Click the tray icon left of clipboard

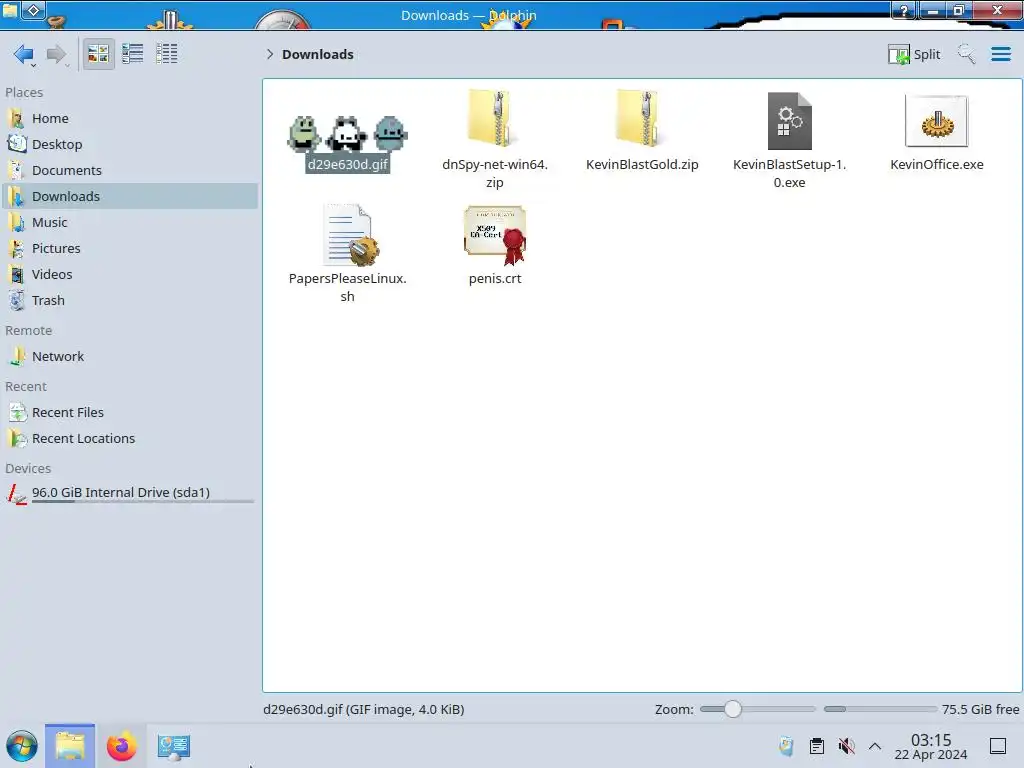point(786,746)
